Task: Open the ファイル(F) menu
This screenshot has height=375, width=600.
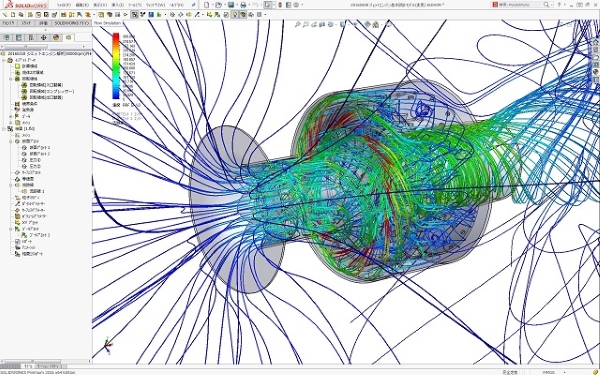Action: (x=64, y=5)
